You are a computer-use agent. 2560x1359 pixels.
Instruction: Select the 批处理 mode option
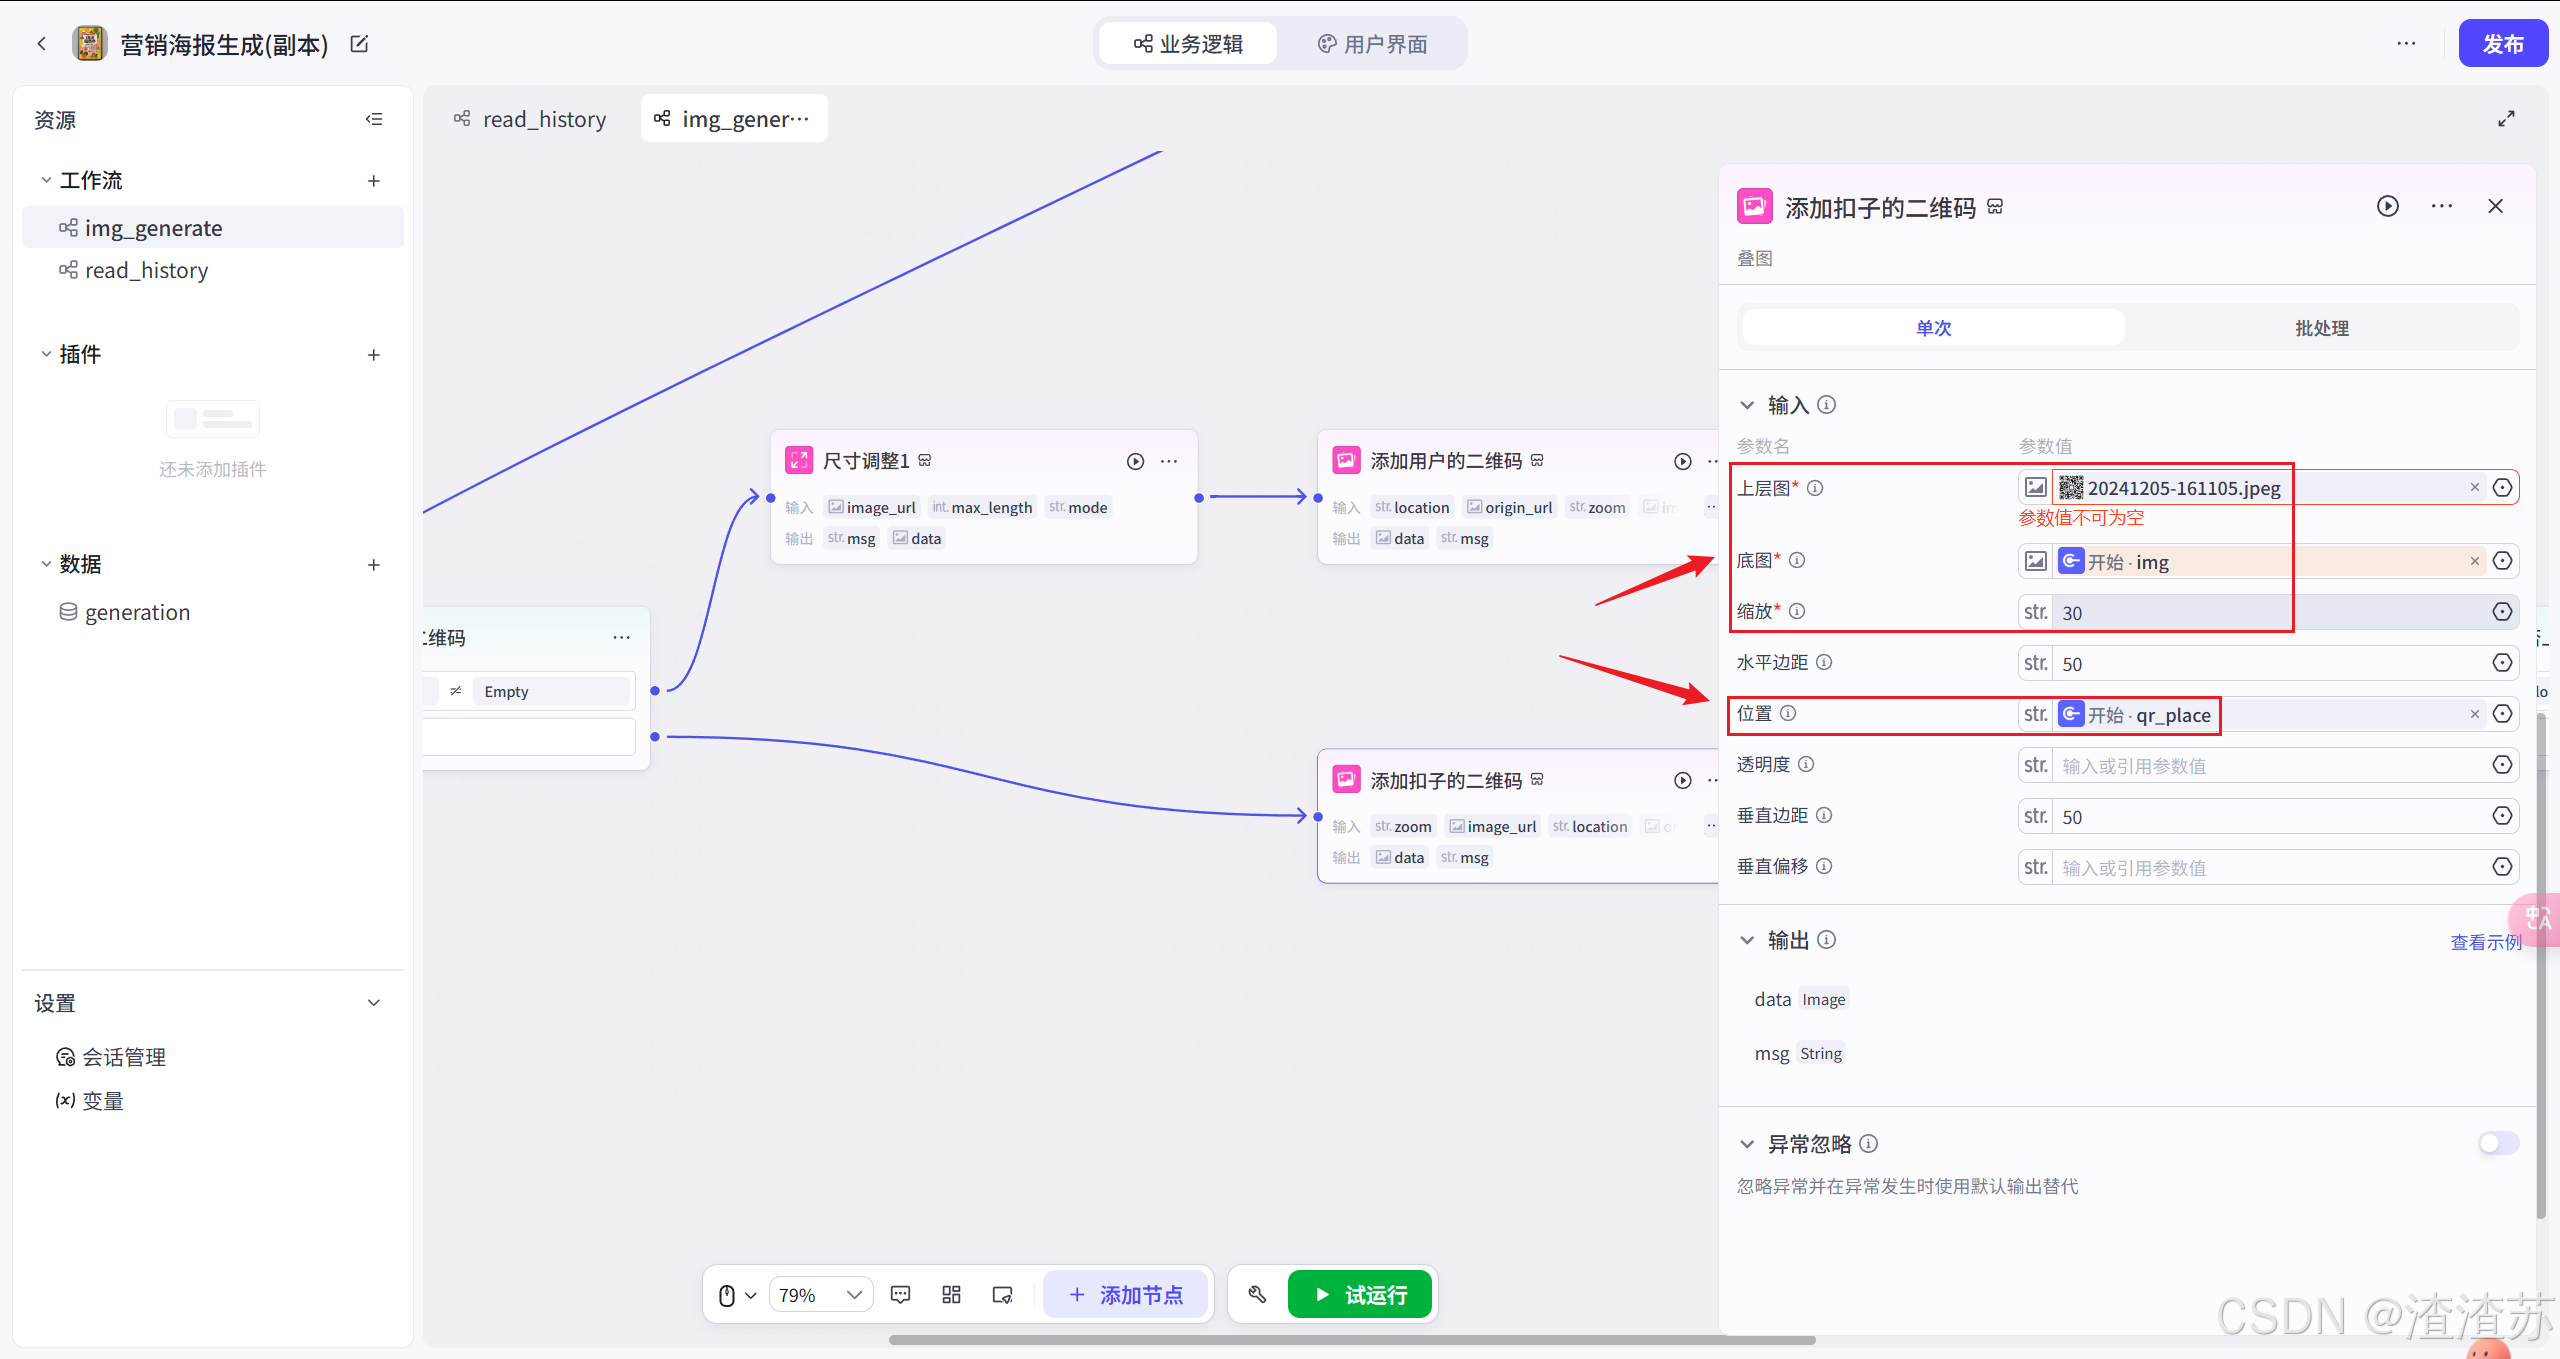[x=2321, y=328]
